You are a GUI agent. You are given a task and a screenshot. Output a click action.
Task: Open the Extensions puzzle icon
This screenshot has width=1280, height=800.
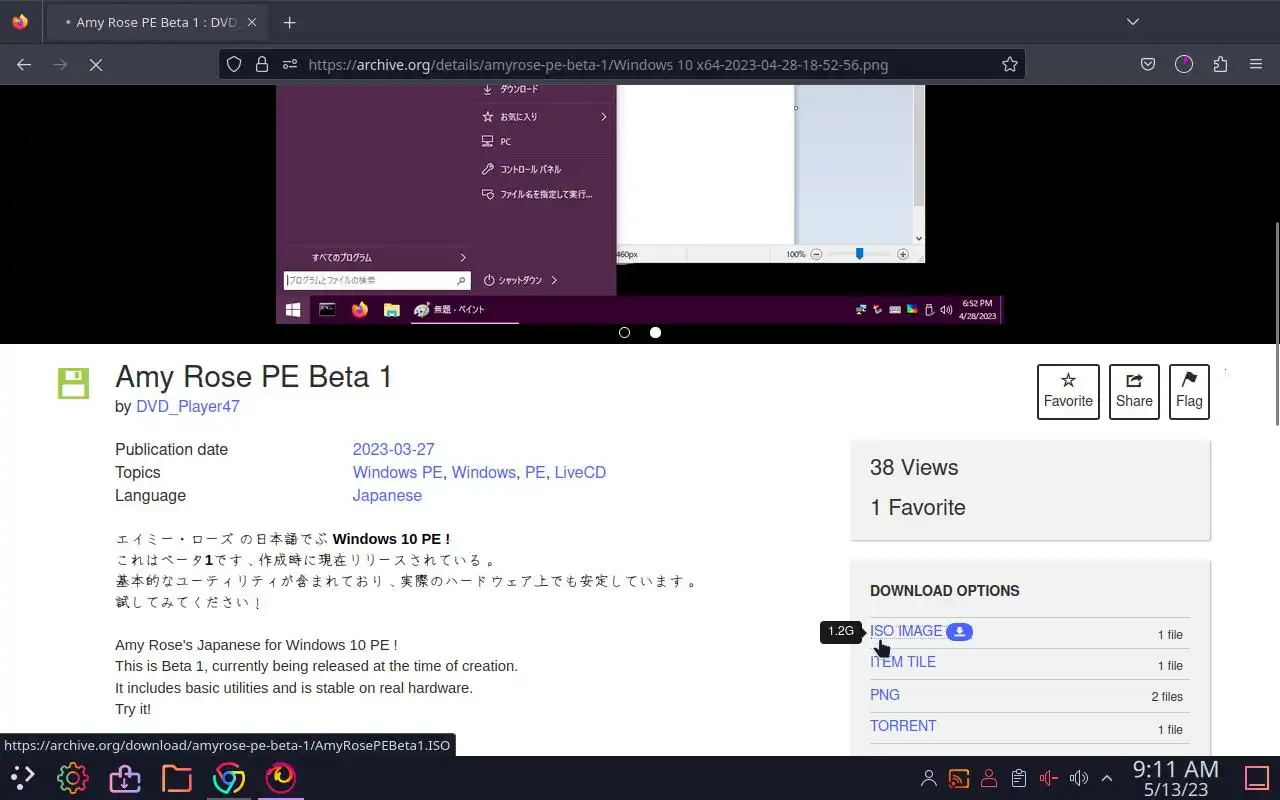coord(1220,64)
